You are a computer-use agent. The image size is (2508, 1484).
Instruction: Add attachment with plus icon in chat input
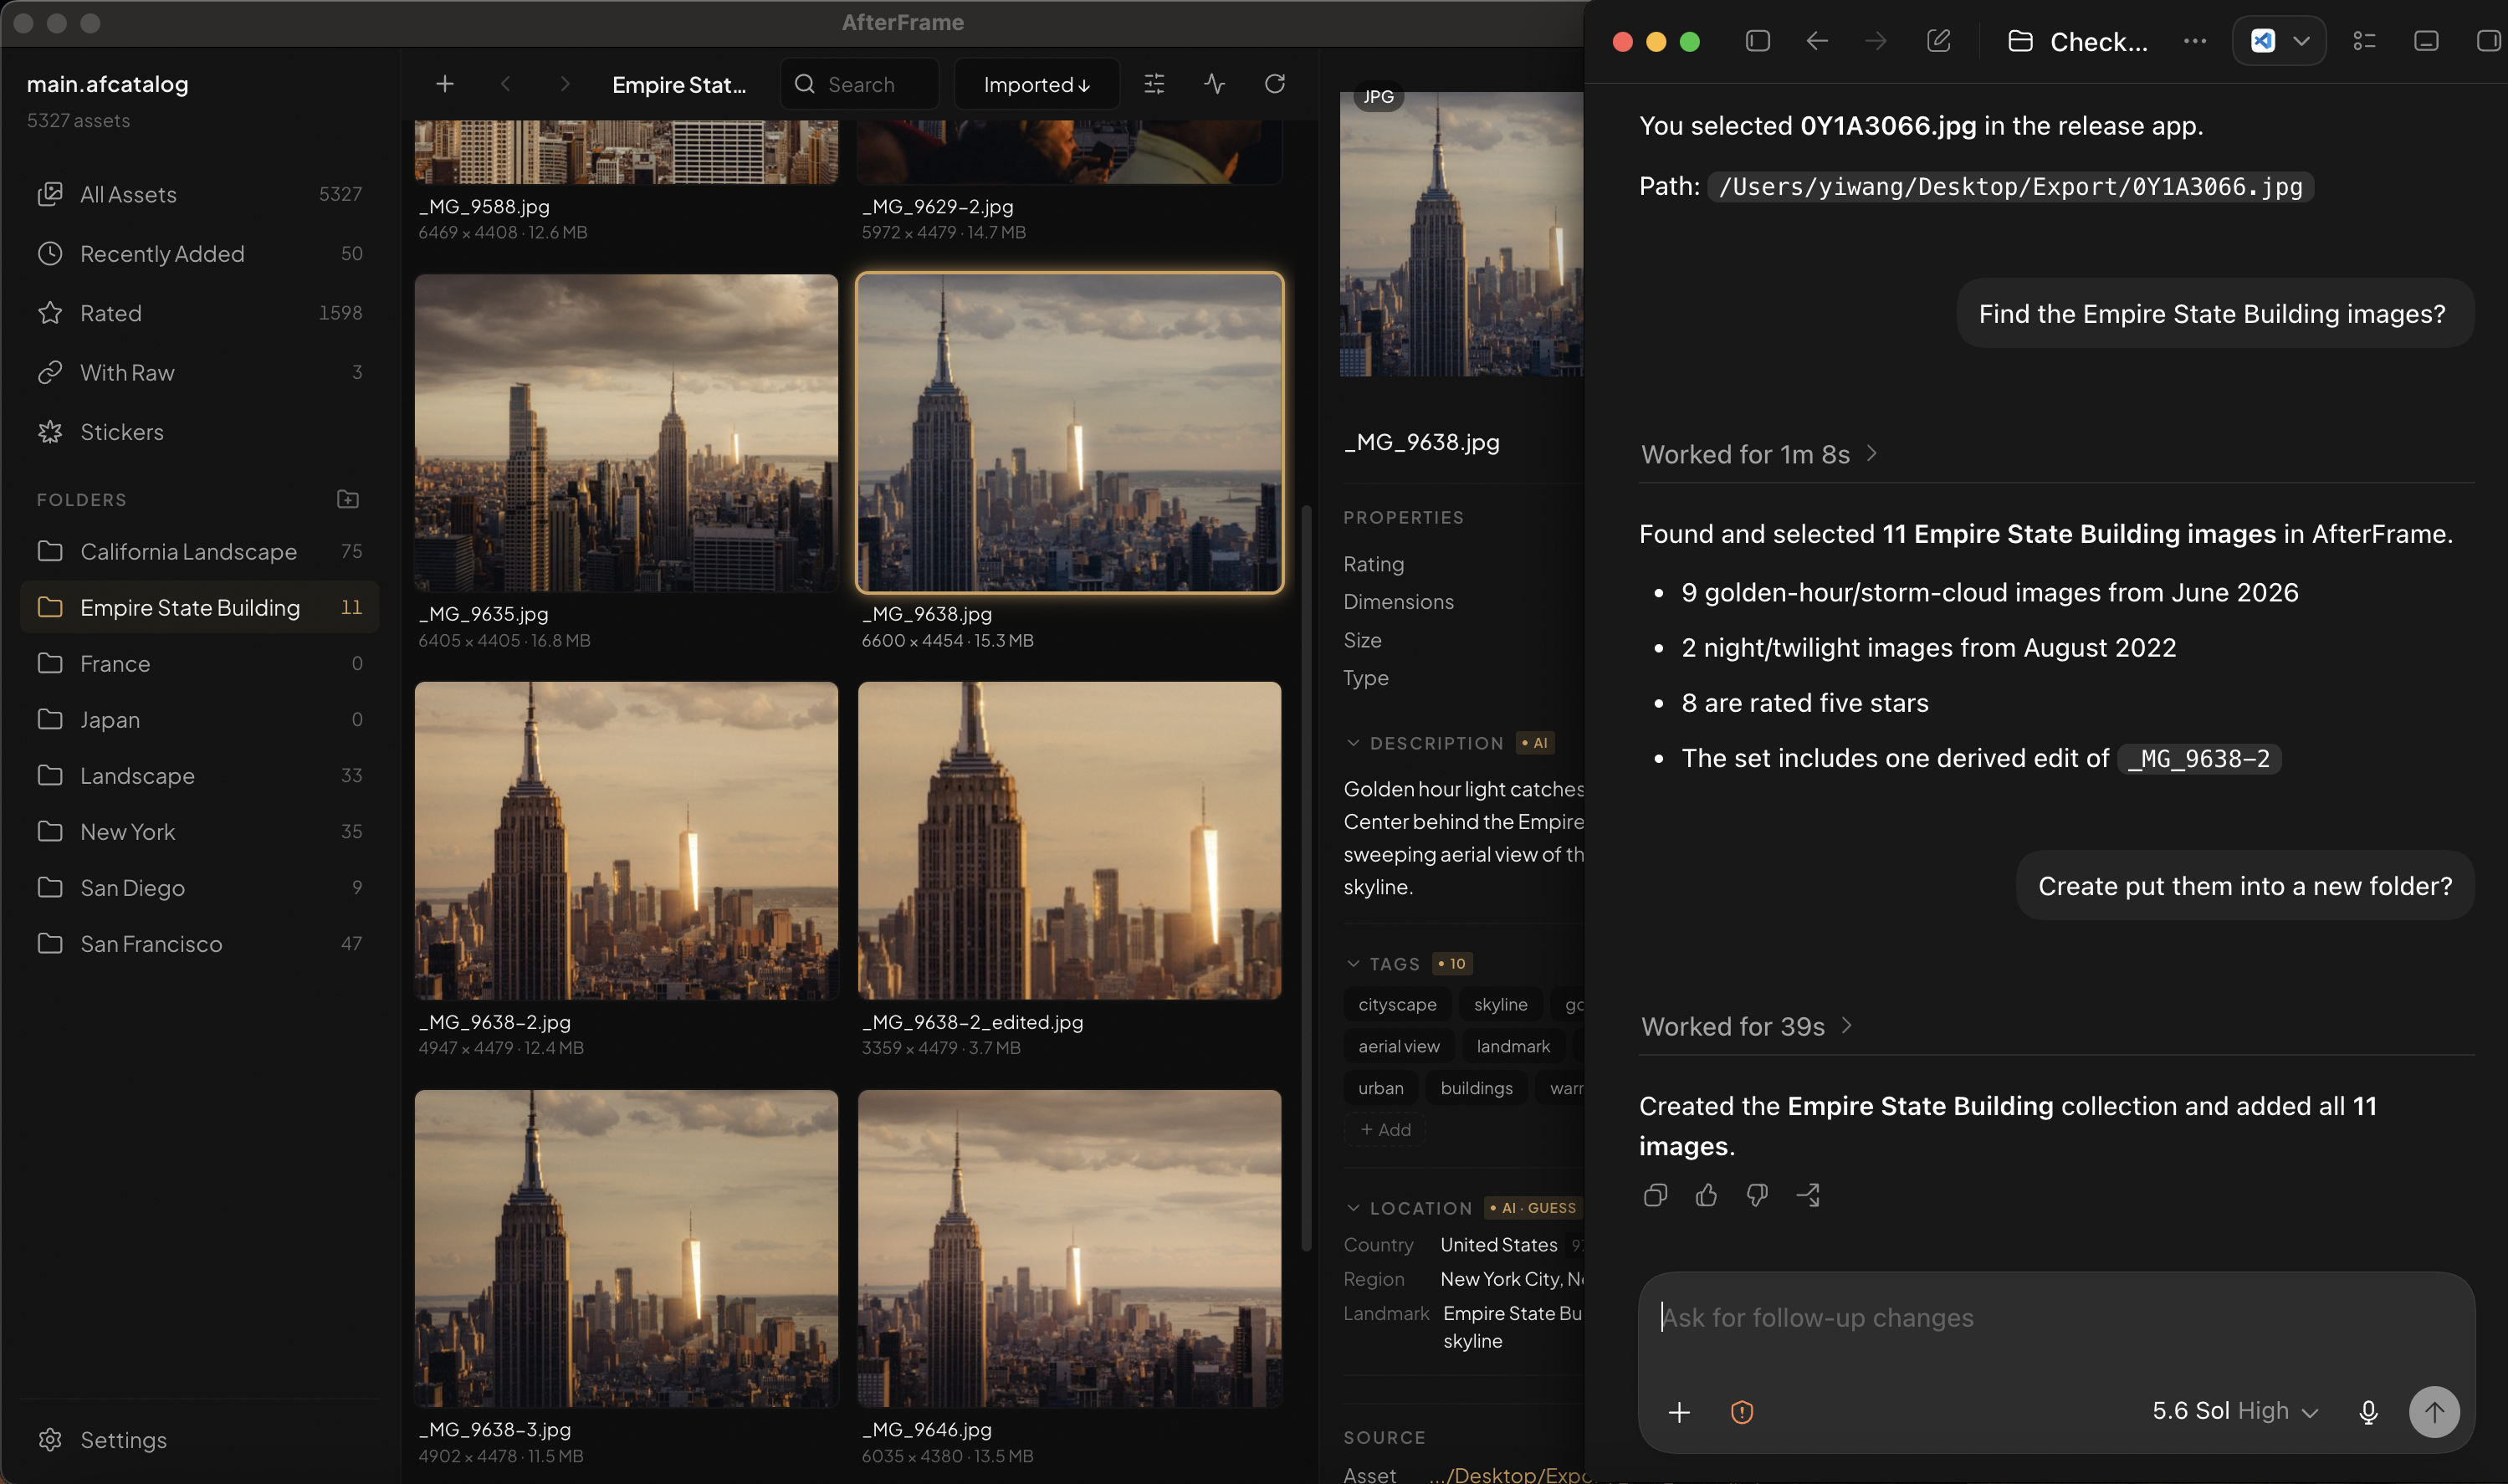(1680, 1412)
